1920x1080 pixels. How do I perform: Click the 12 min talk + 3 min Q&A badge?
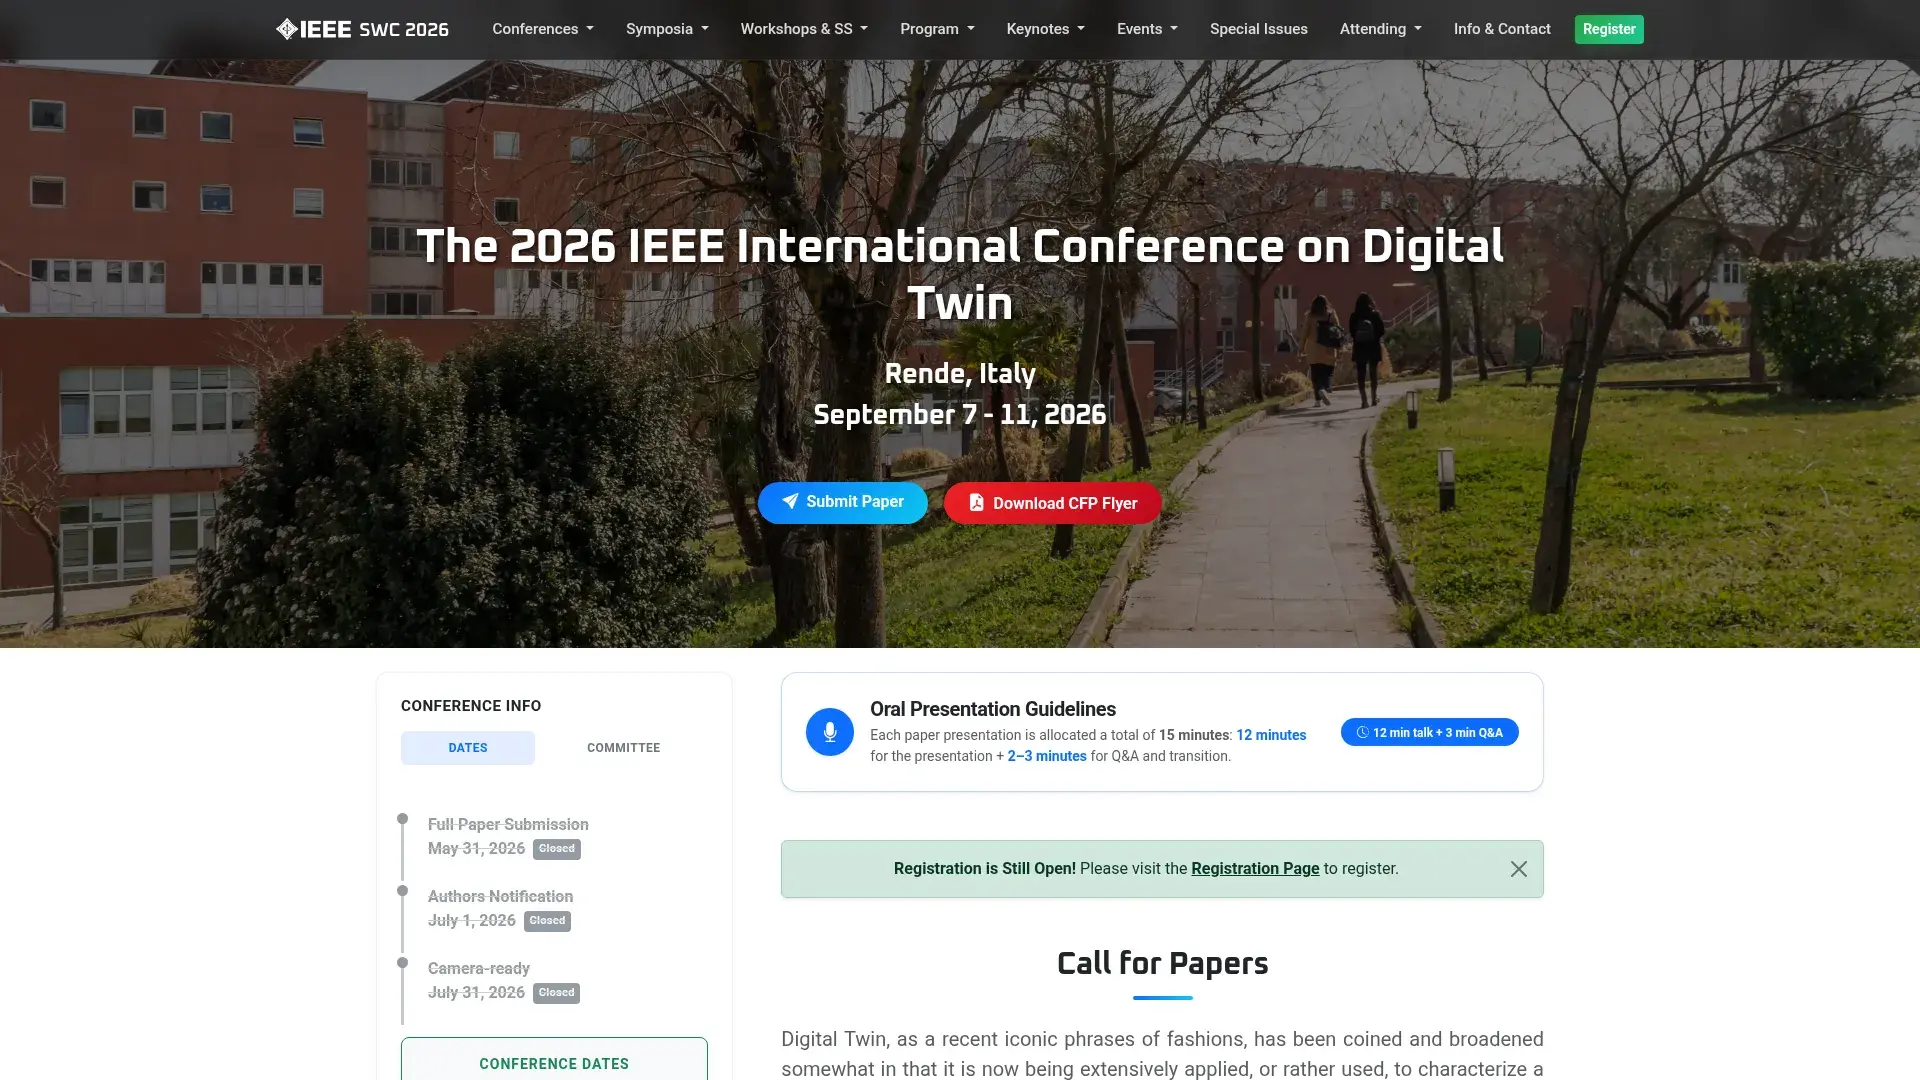click(x=1429, y=733)
